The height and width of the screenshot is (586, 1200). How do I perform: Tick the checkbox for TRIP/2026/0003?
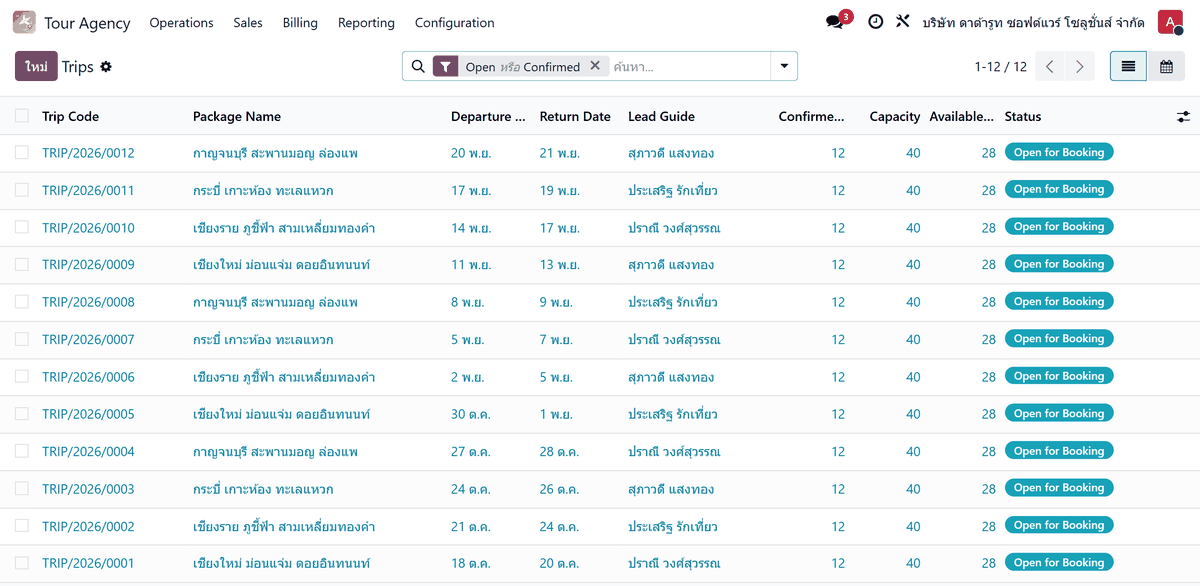pos(22,489)
